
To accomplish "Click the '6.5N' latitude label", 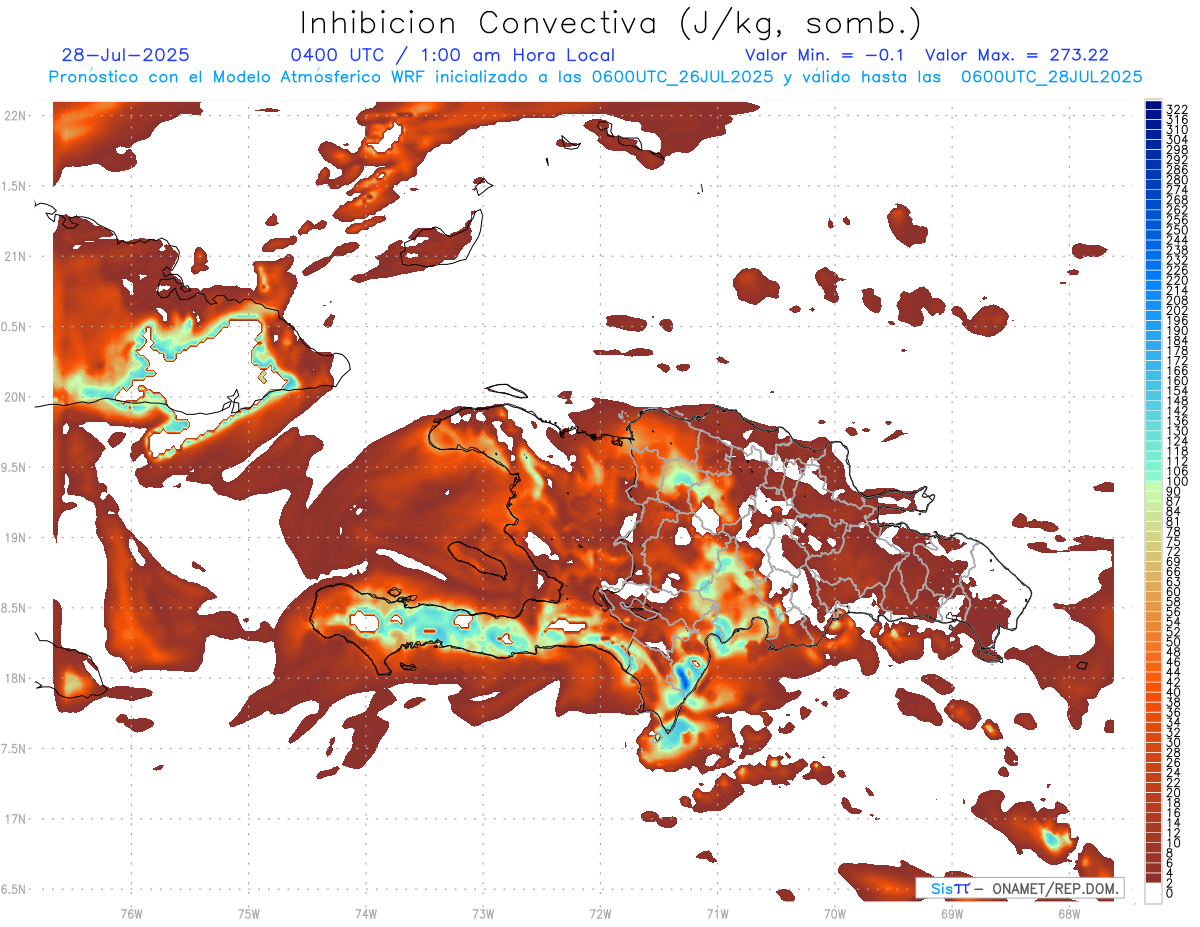I will click(x=15, y=890).
